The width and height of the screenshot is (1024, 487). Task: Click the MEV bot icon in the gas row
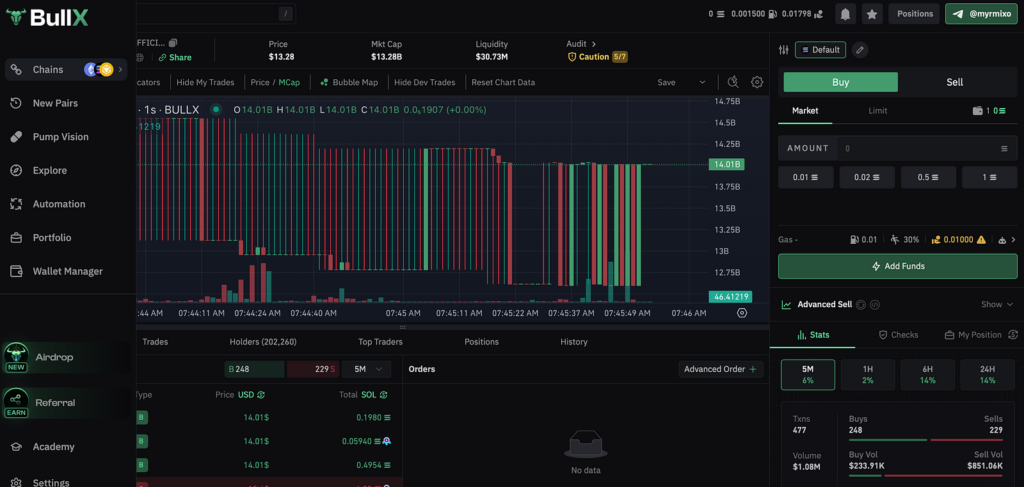[1002, 240]
